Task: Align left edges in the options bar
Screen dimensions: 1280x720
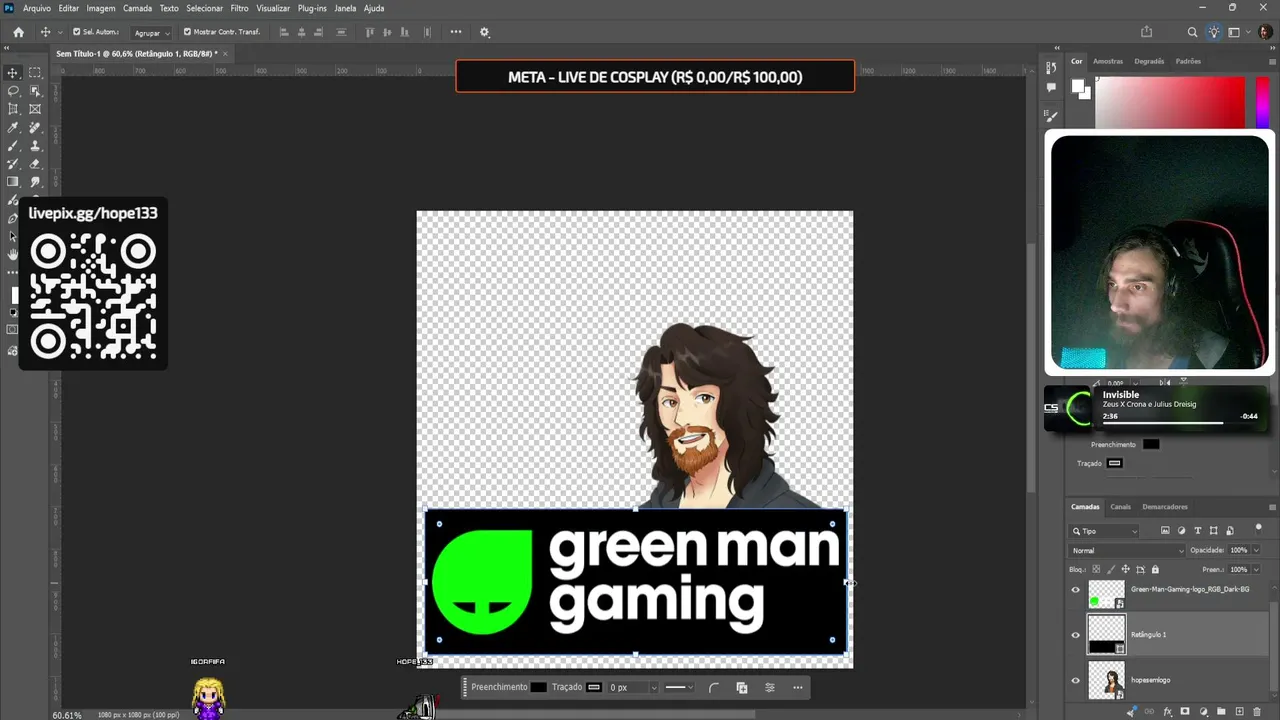Action: [x=284, y=32]
